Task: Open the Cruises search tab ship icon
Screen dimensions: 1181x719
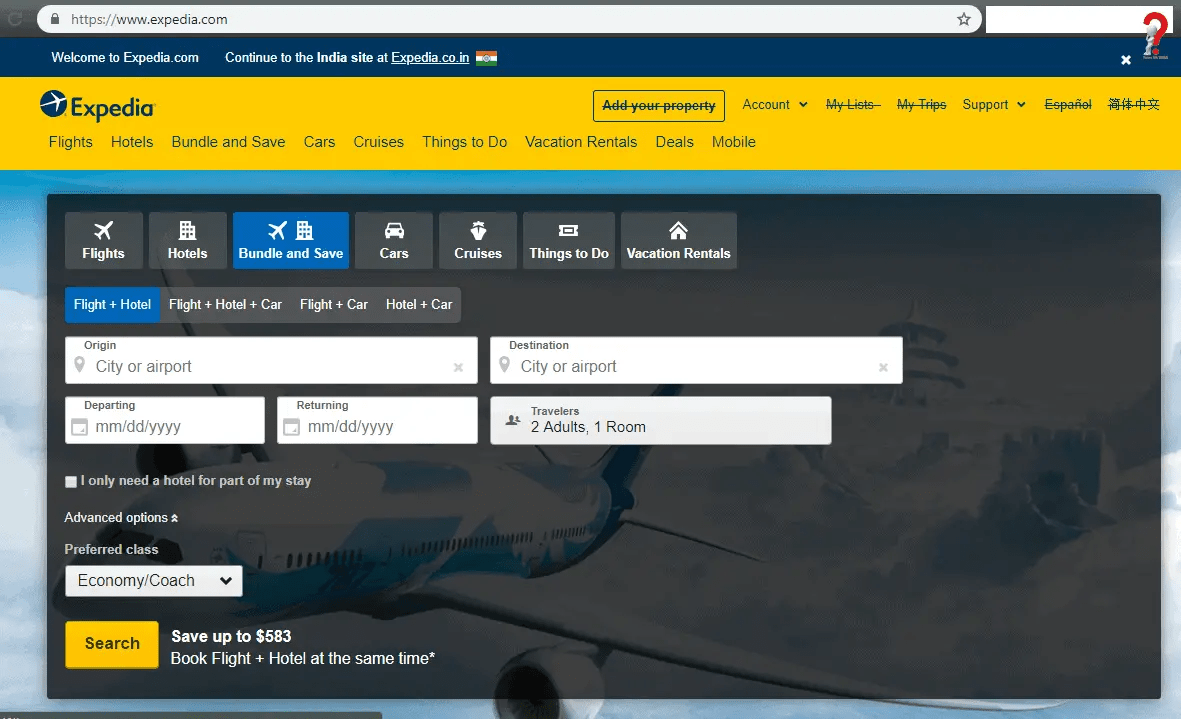Action: [x=477, y=230]
